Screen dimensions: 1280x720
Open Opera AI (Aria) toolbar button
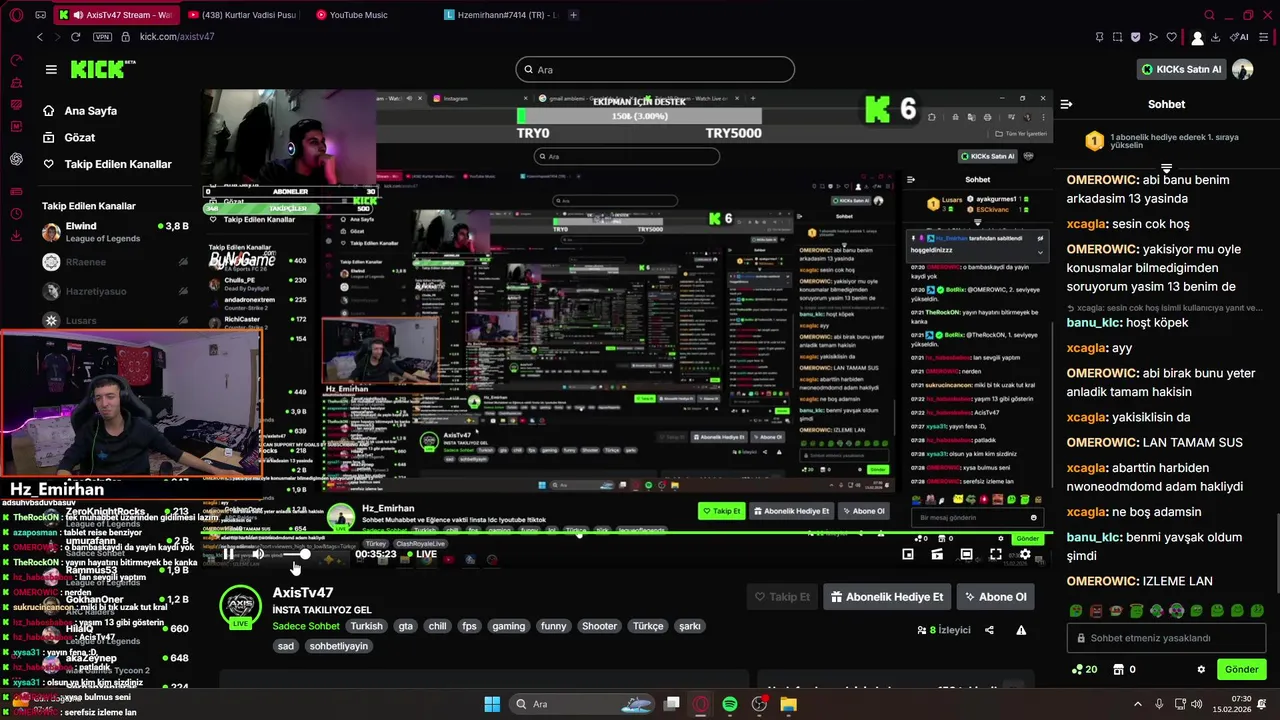(1240, 37)
